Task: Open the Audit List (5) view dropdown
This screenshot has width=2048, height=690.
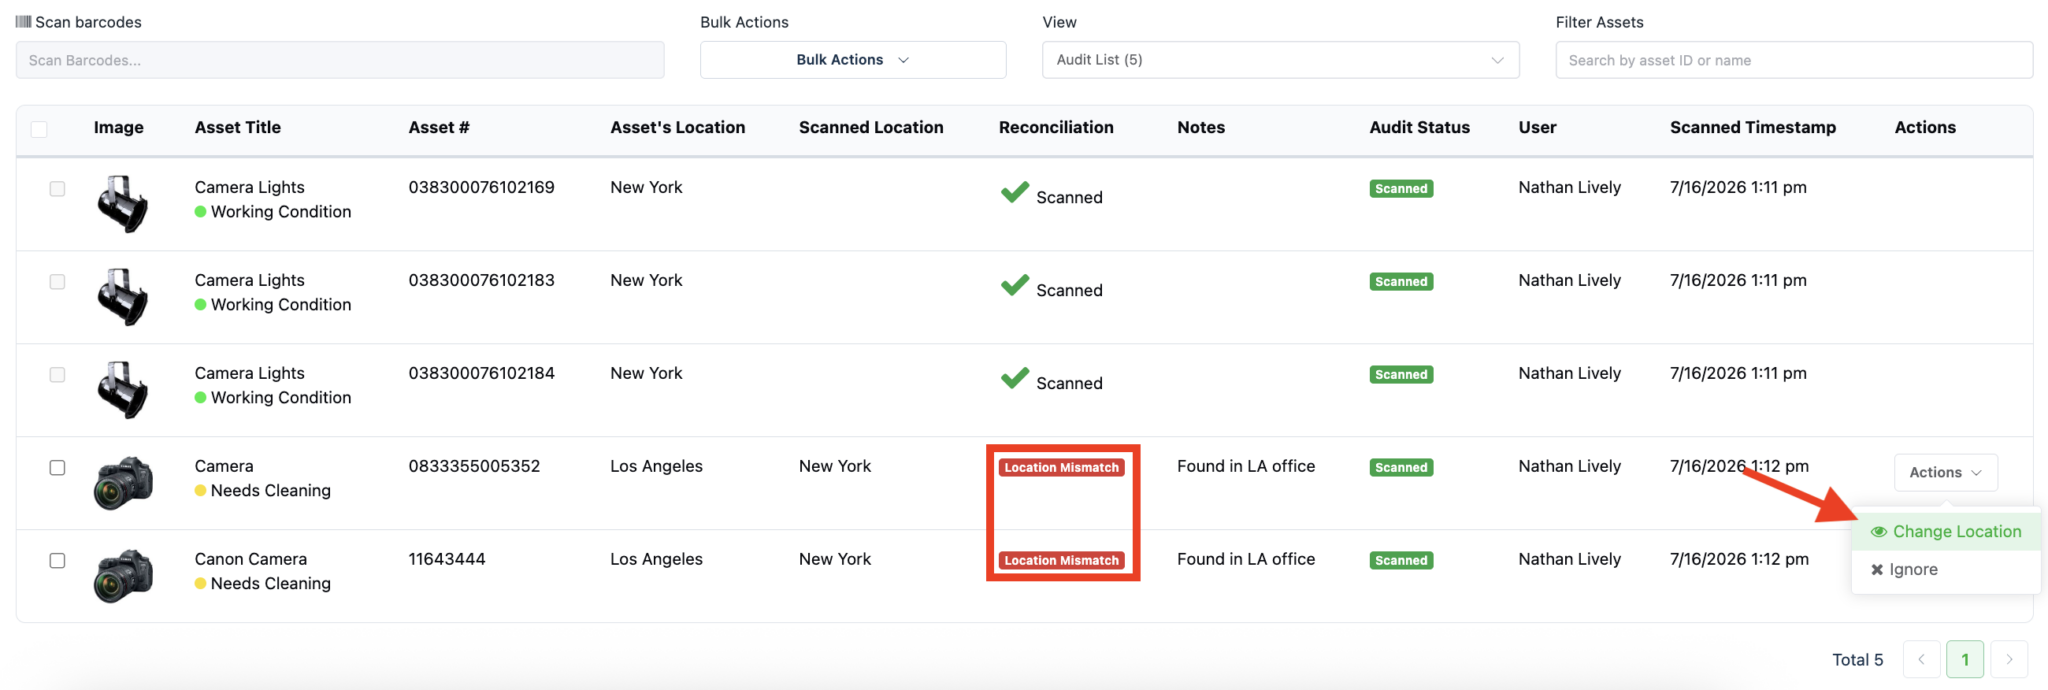Action: tap(1281, 60)
